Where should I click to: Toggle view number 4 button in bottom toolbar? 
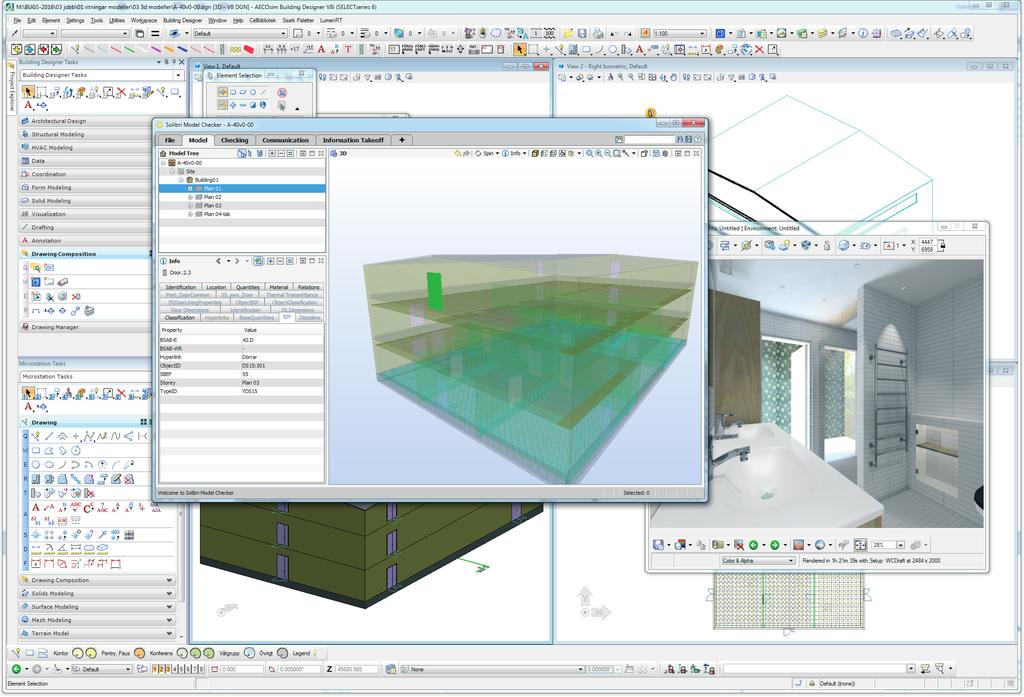174,669
